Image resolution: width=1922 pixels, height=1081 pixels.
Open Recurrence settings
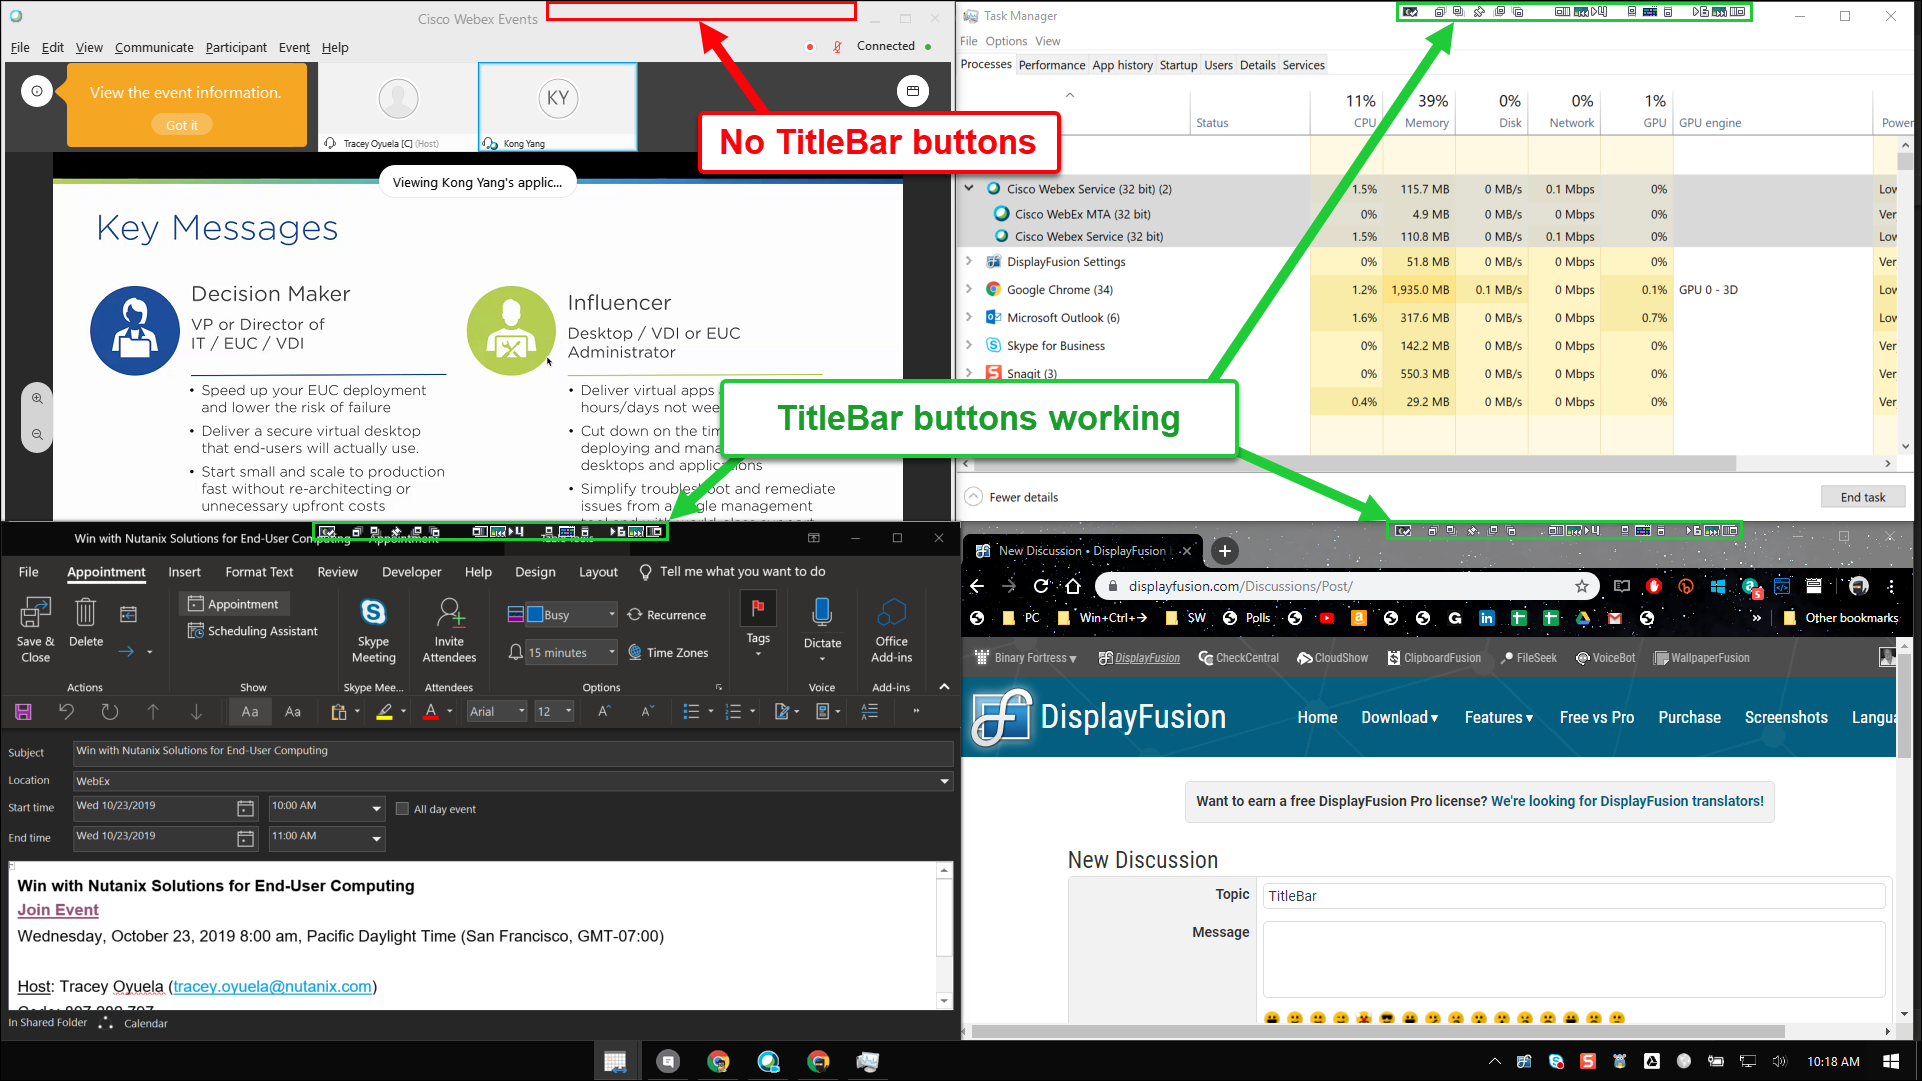[666, 615]
